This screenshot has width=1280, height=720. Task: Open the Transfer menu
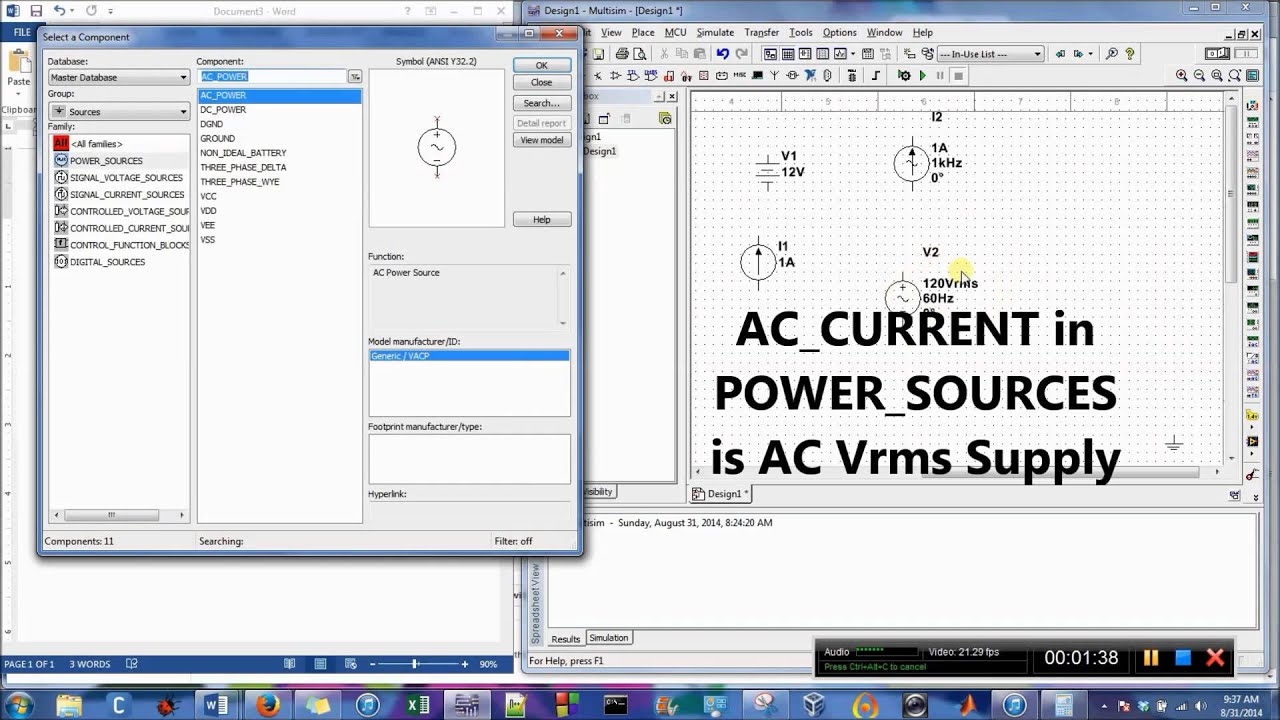click(761, 32)
